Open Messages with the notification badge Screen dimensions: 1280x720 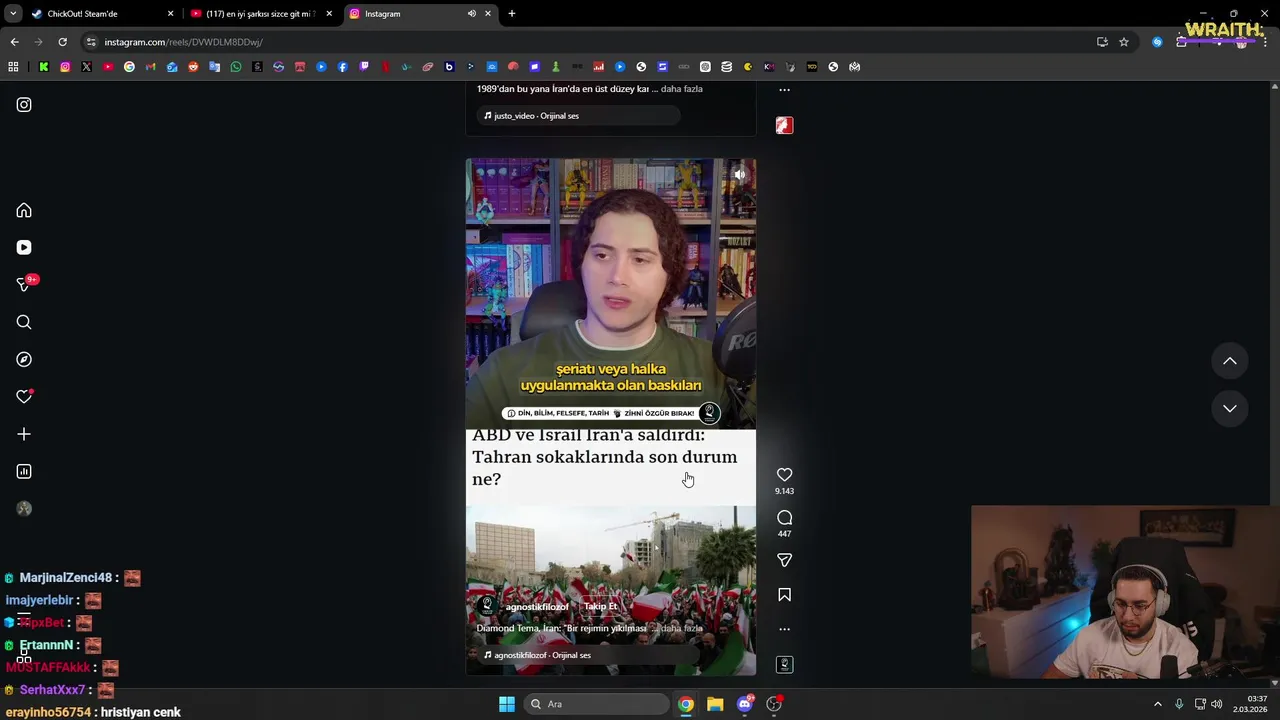point(24,285)
